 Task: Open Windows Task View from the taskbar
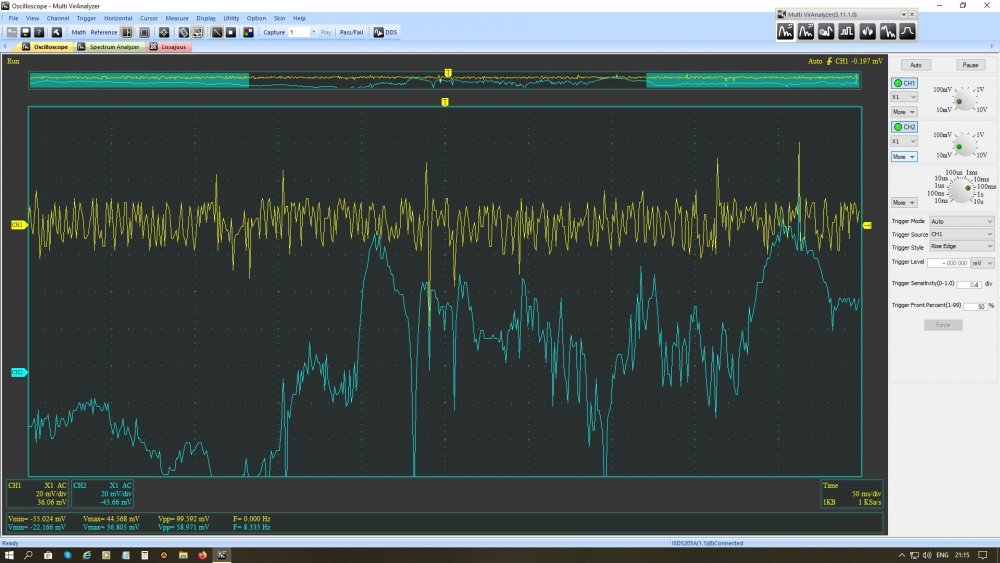point(48,554)
